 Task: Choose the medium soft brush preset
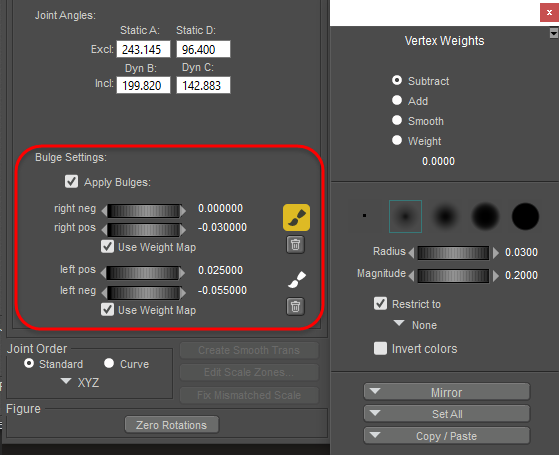point(445,216)
